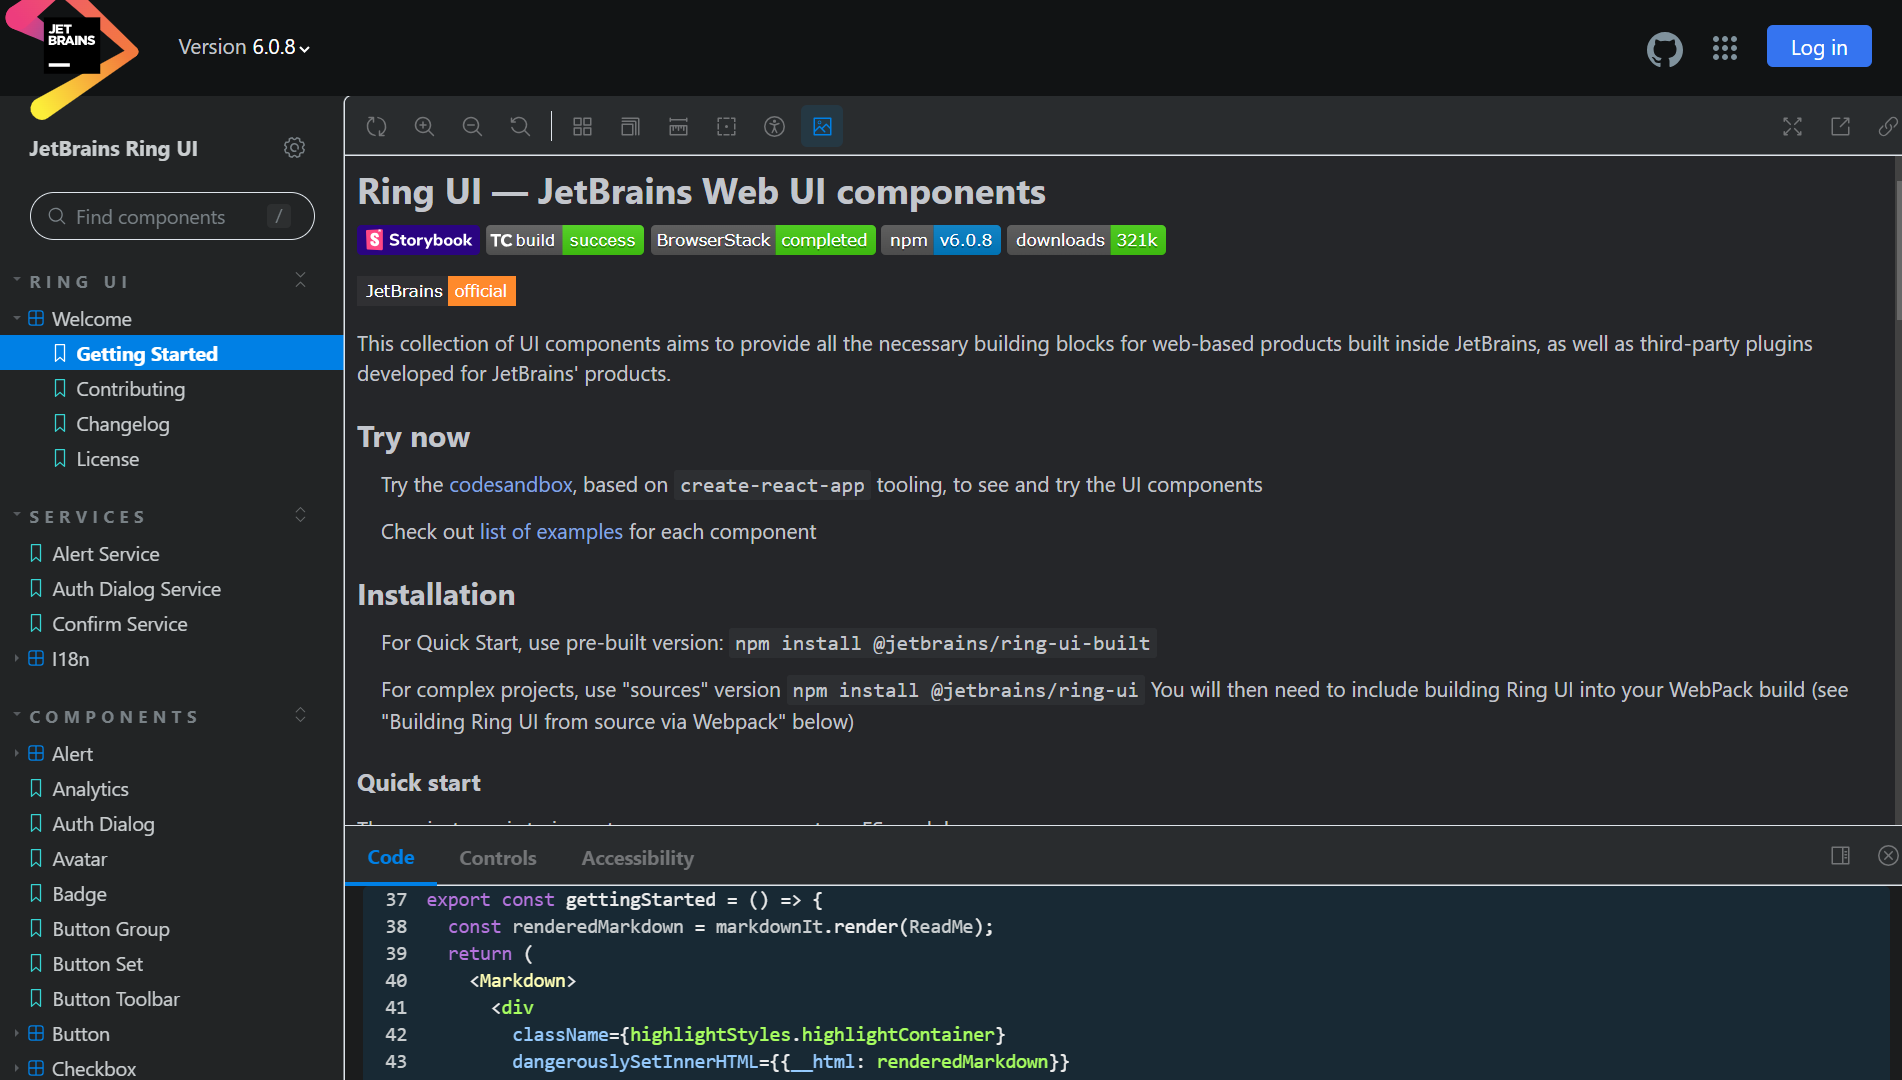This screenshot has width=1902, height=1080.
Task: Toggle the highlighted image background icon
Action: click(x=822, y=127)
